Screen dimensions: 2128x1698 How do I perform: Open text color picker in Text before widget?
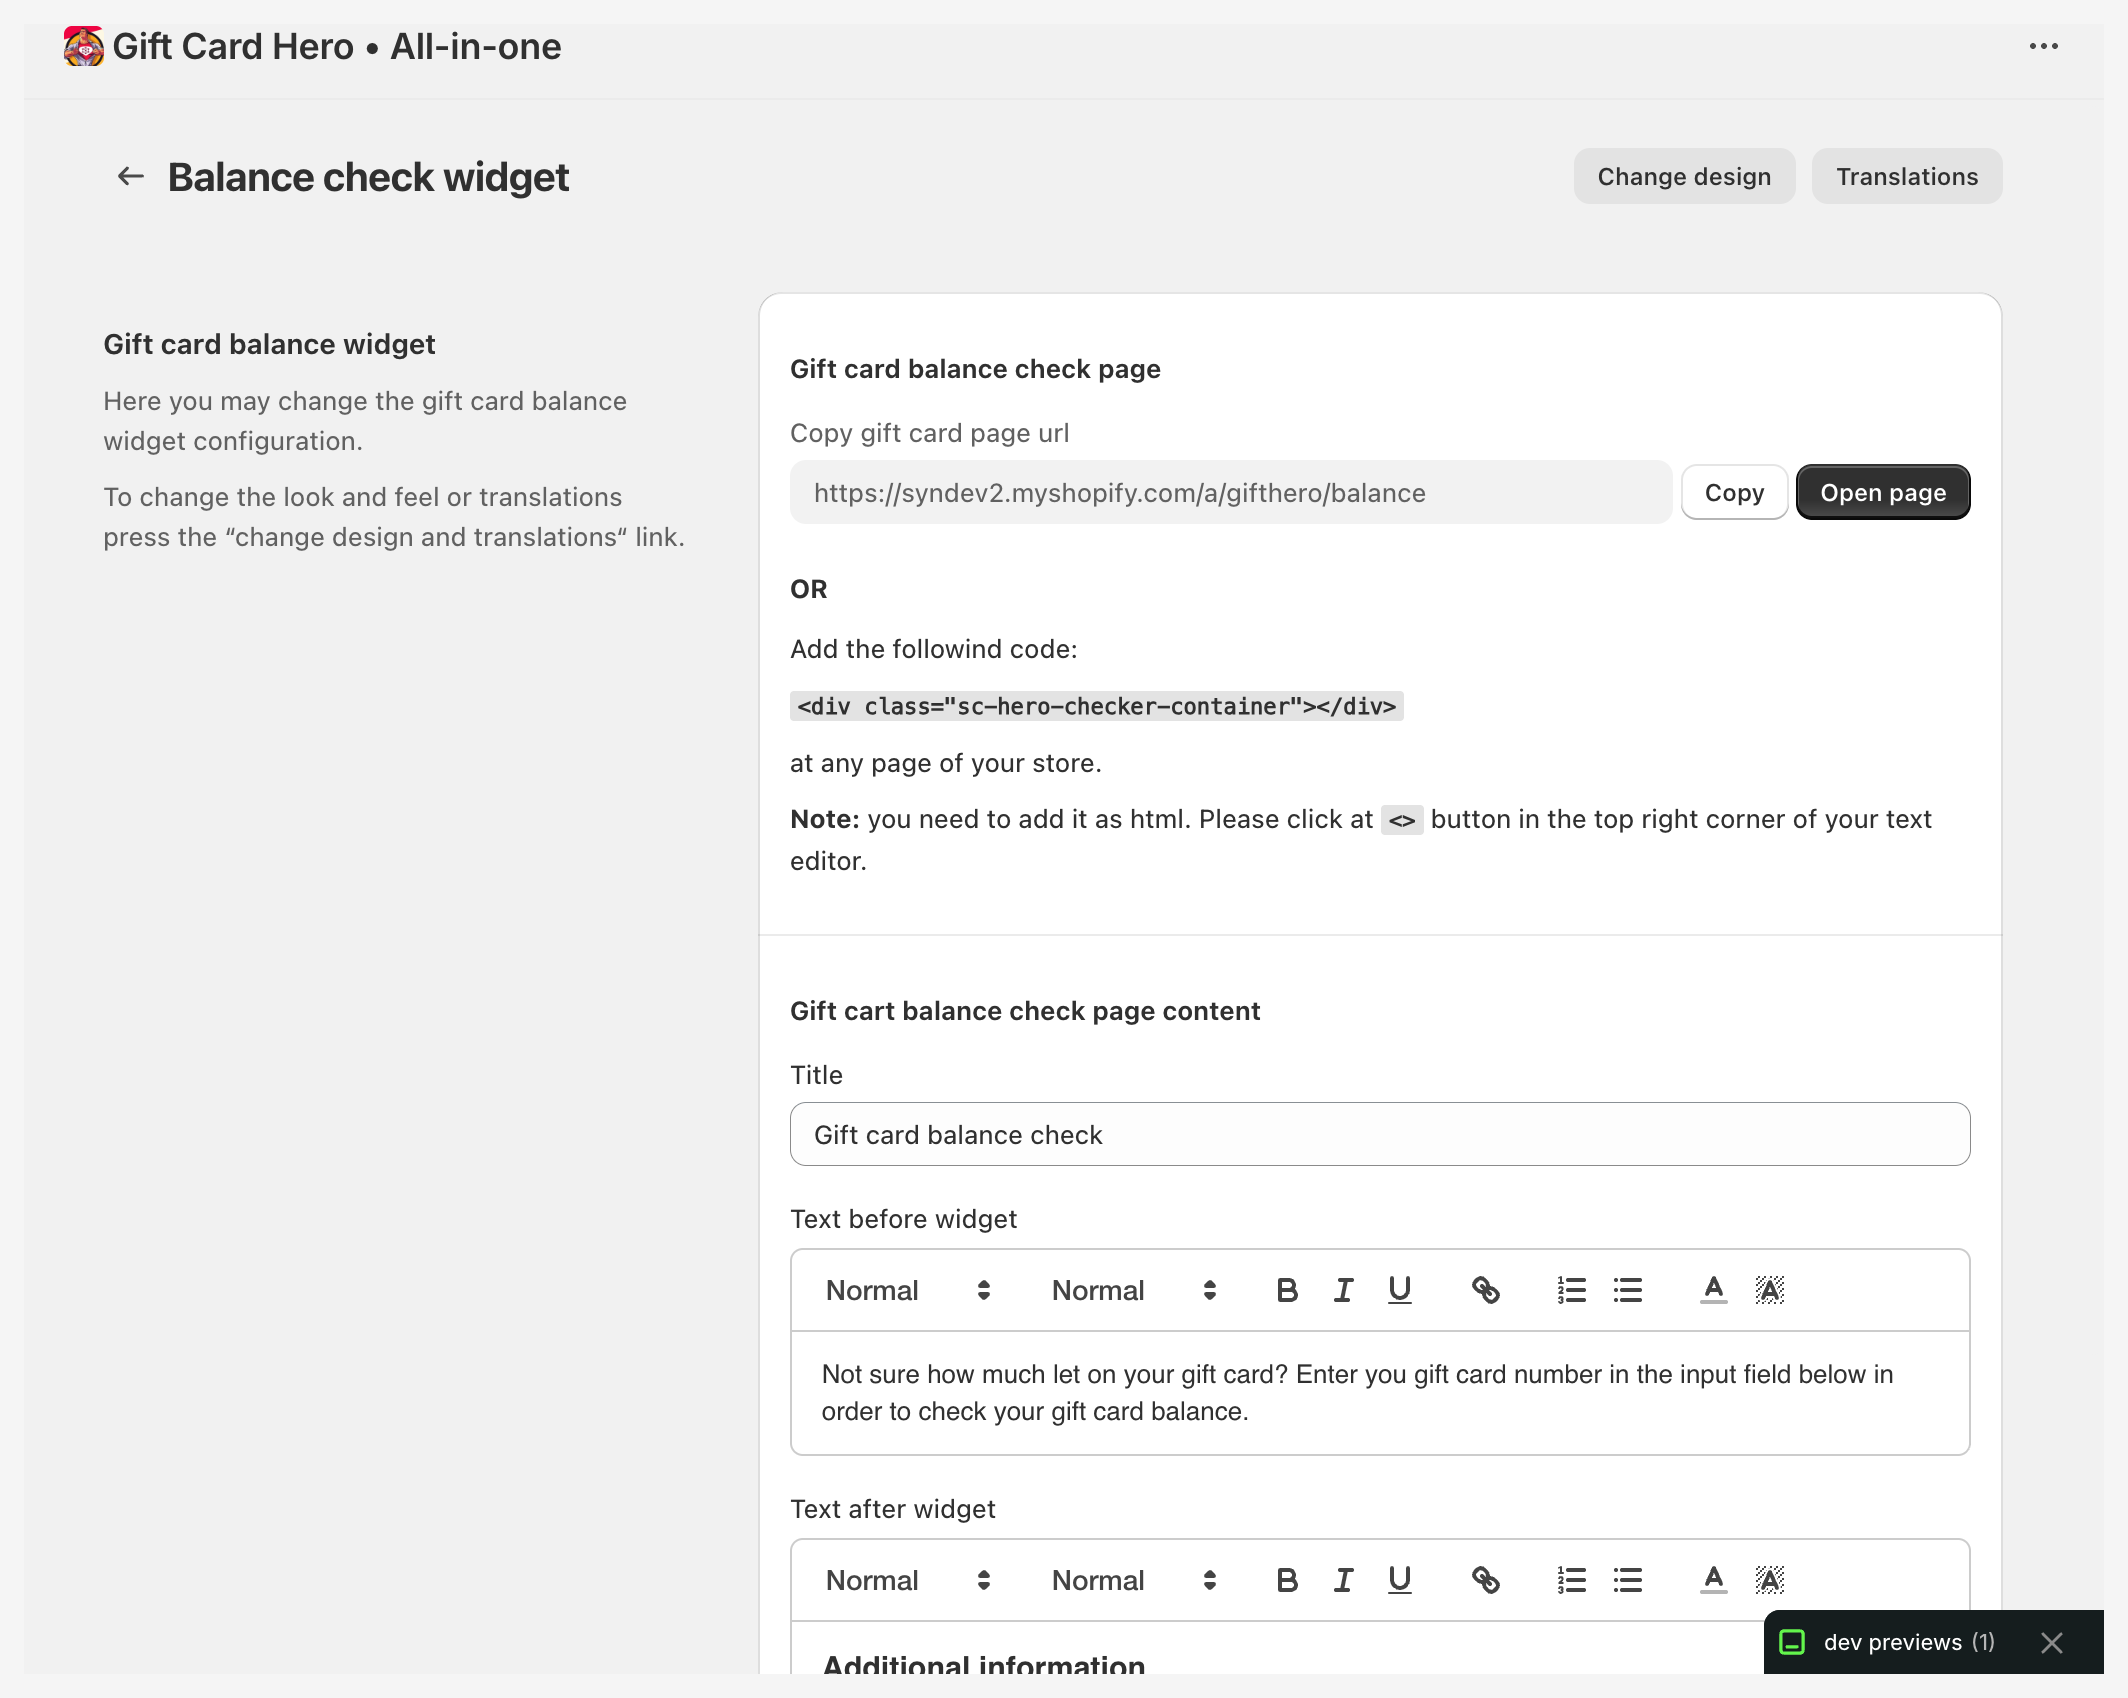point(1713,1290)
